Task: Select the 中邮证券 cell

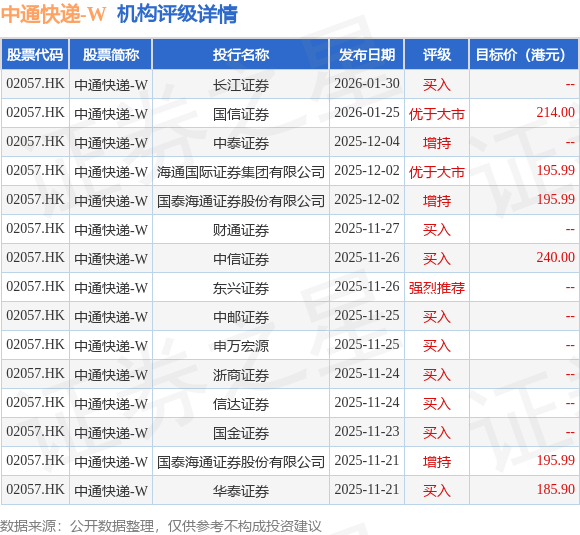Action: coord(241,317)
